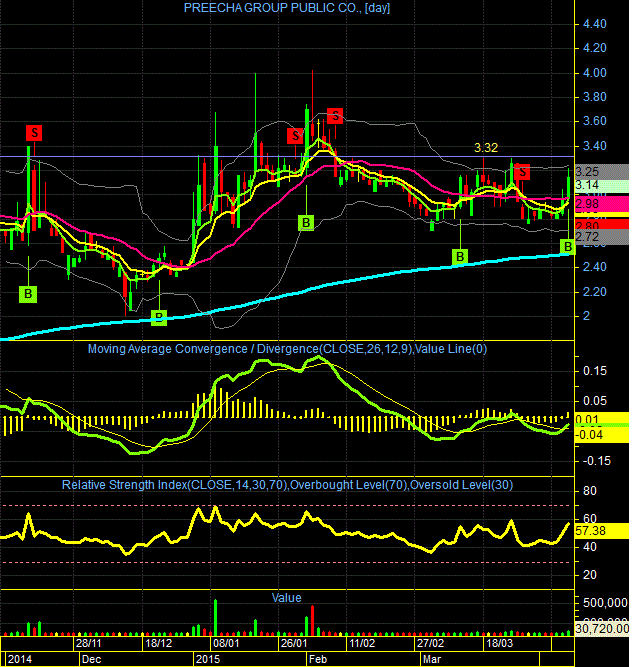Click the MACD 0.01 value tag
Image resolution: width=633 pixels, height=667 pixels.
pos(602,418)
